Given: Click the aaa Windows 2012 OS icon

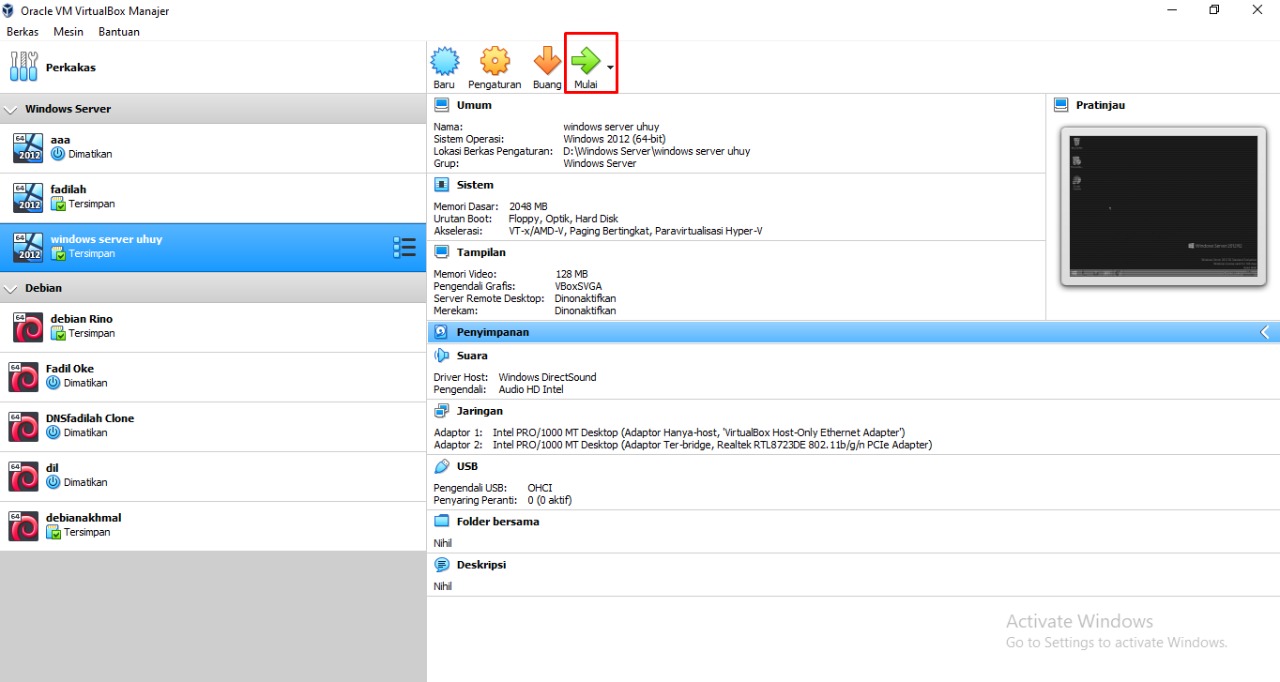Looking at the screenshot, I should [28, 148].
